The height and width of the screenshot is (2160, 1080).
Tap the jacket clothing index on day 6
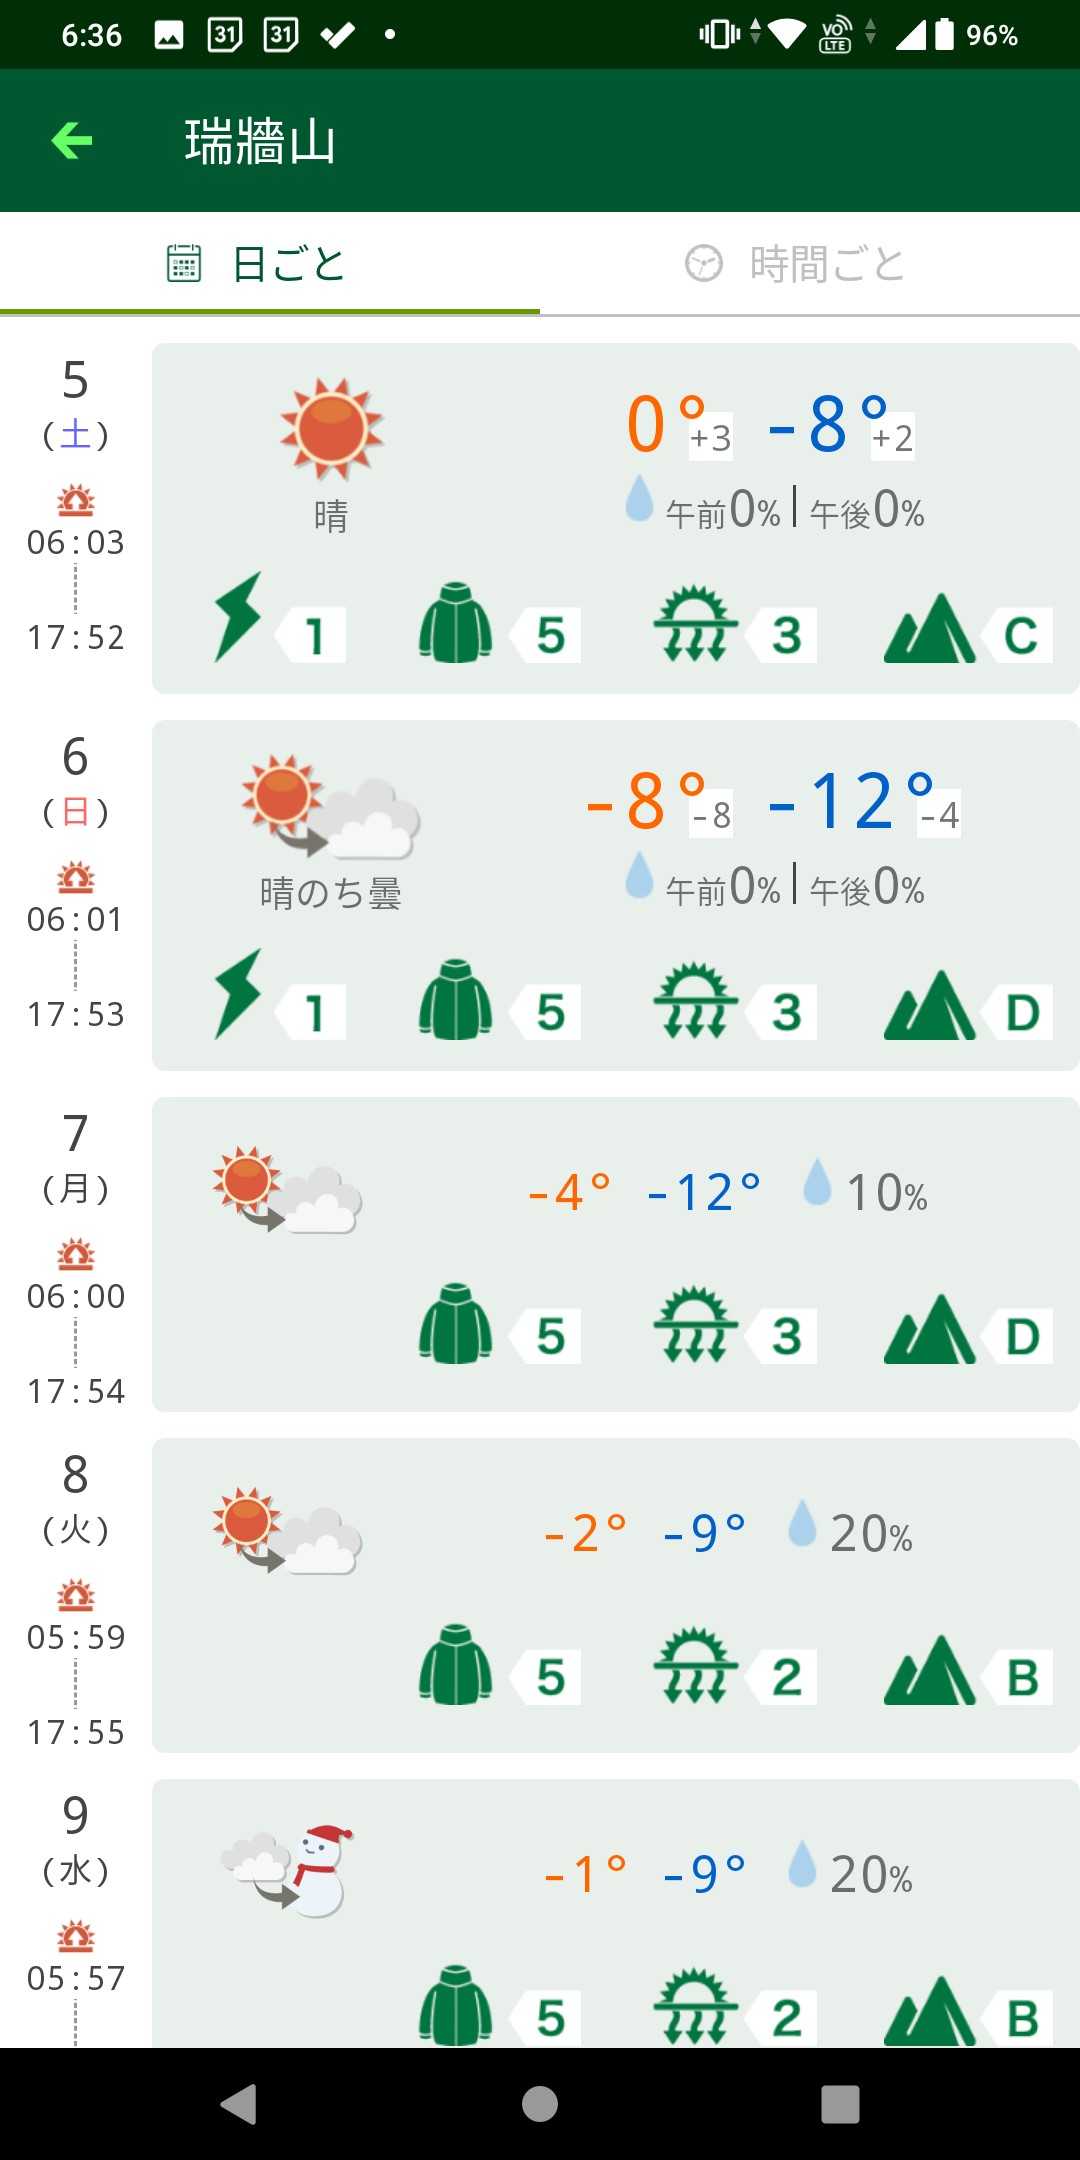point(455,998)
